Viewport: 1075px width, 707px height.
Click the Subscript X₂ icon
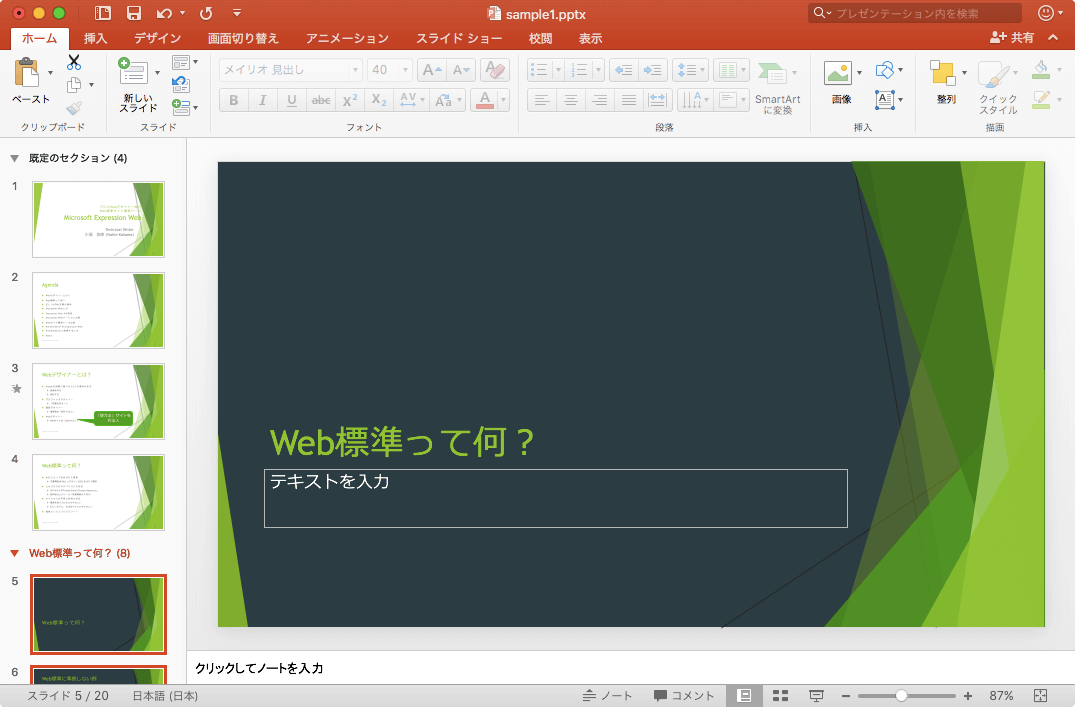point(378,100)
